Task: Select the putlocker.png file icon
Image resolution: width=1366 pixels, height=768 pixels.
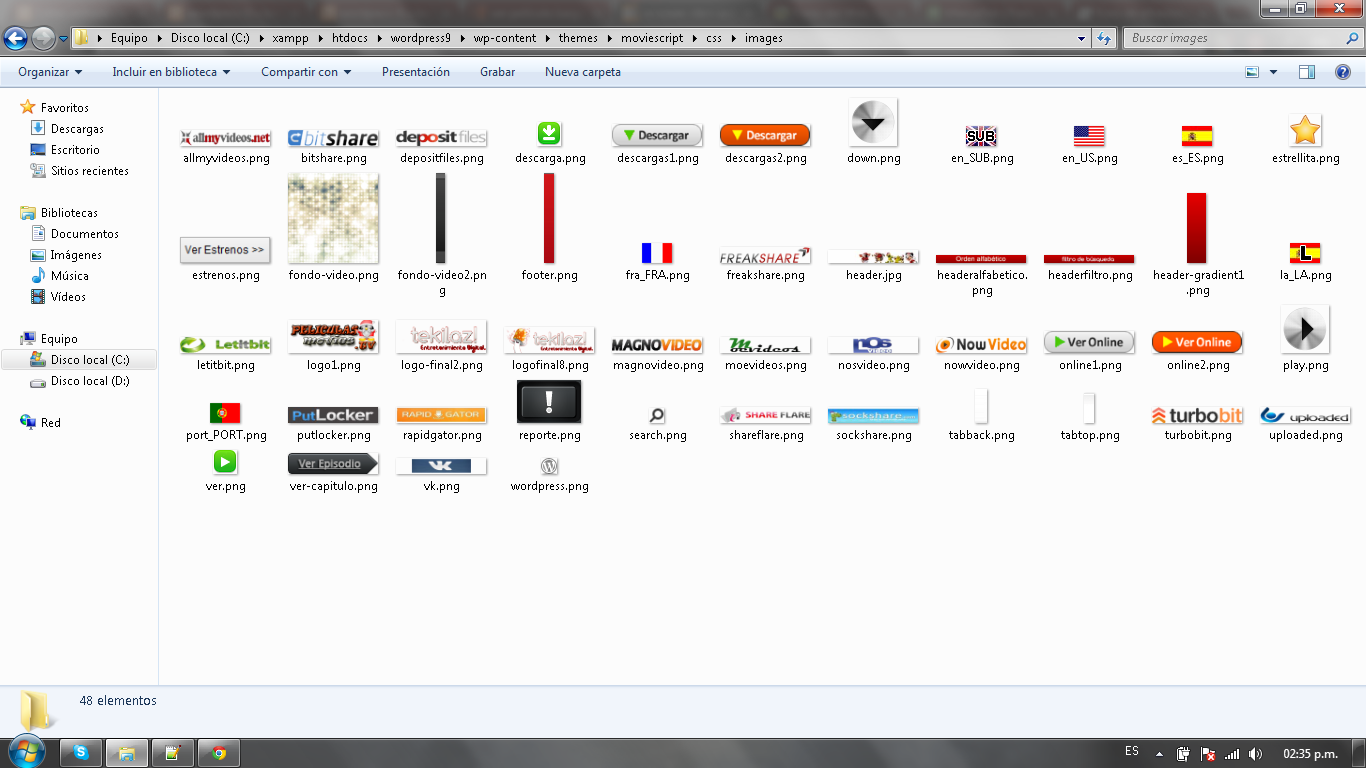Action: 333,415
